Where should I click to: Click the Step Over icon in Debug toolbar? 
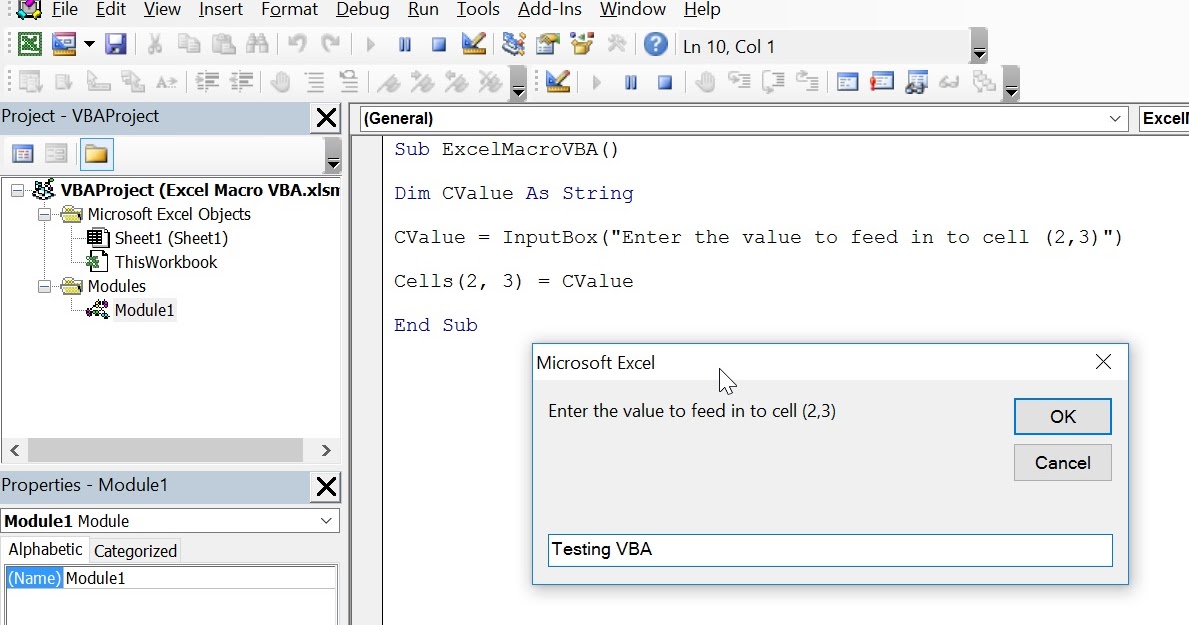(773, 81)
